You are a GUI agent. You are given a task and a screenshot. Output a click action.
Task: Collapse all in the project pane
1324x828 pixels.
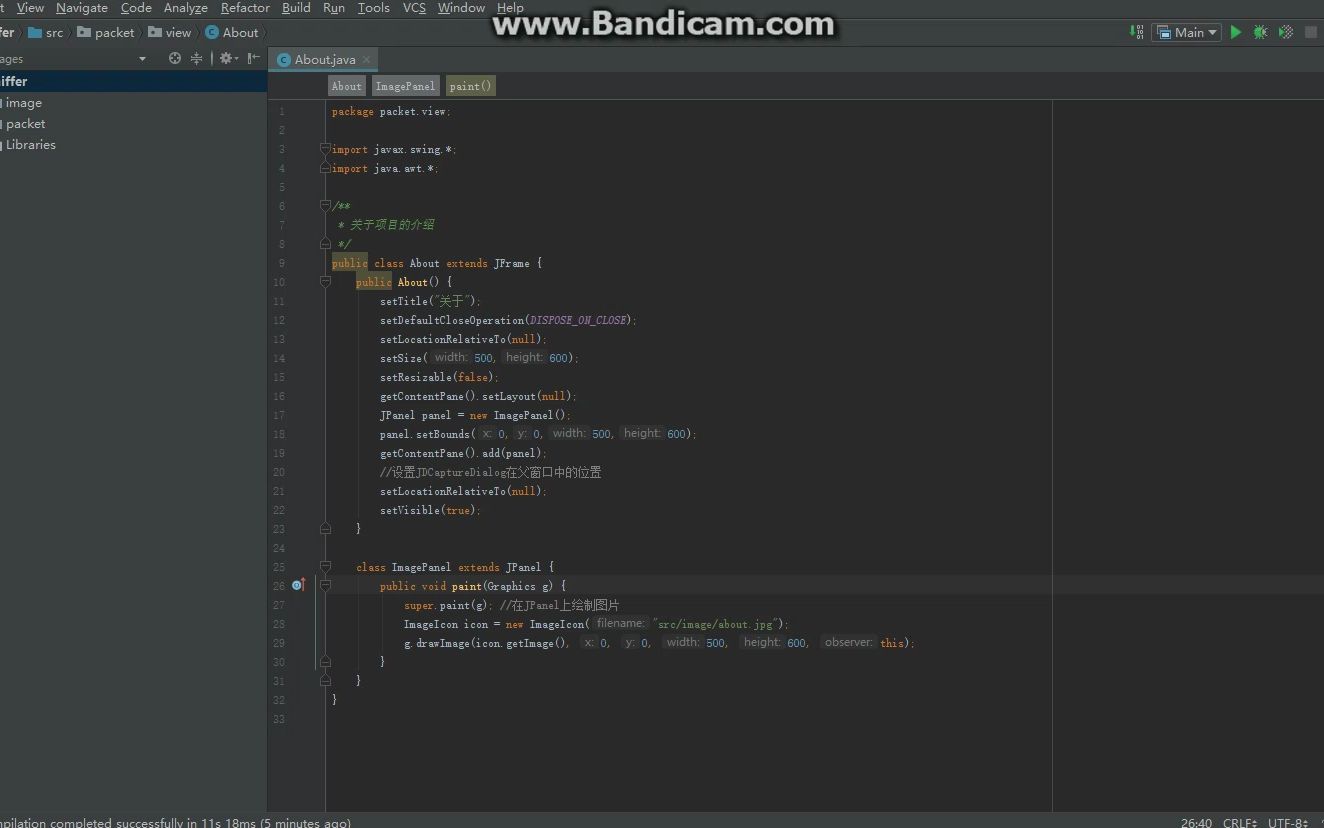pos(196,59)
